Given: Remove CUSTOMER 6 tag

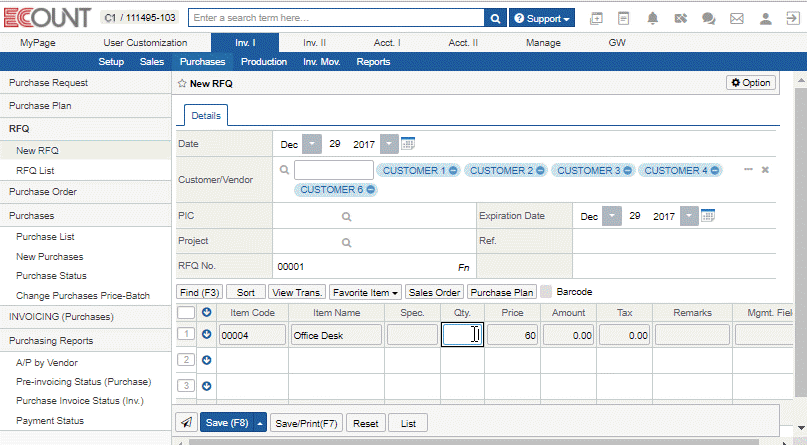Looking at the screenshot, I should coord(371,190).
